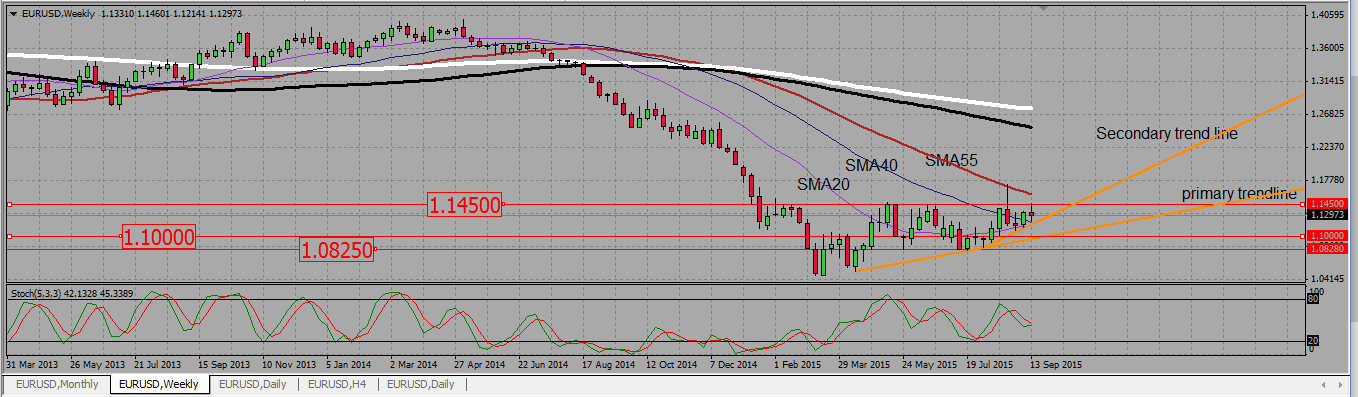Screen dimensions: 1358x397
Task: Switch to the EURUSD,Monthly tab
Action: (x=55, y=384)
